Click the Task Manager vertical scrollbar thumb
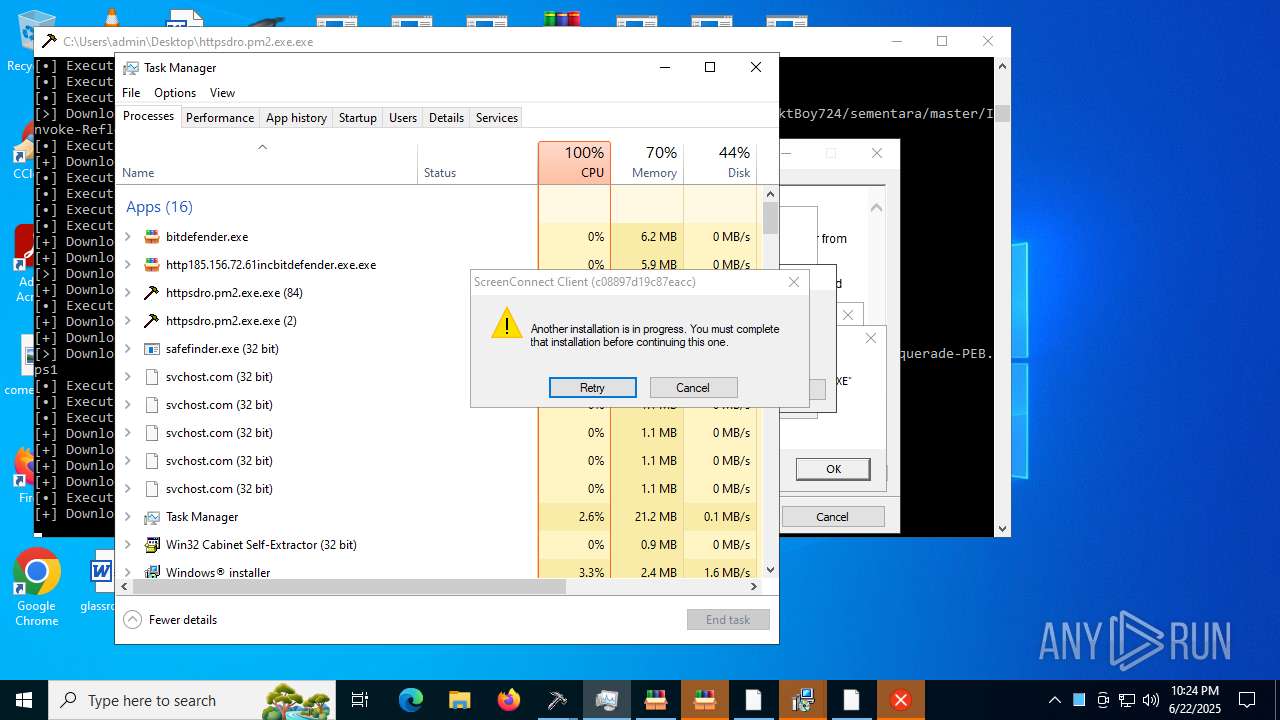This screenshot has width=1280, height=720. click(x=770, y=218)
